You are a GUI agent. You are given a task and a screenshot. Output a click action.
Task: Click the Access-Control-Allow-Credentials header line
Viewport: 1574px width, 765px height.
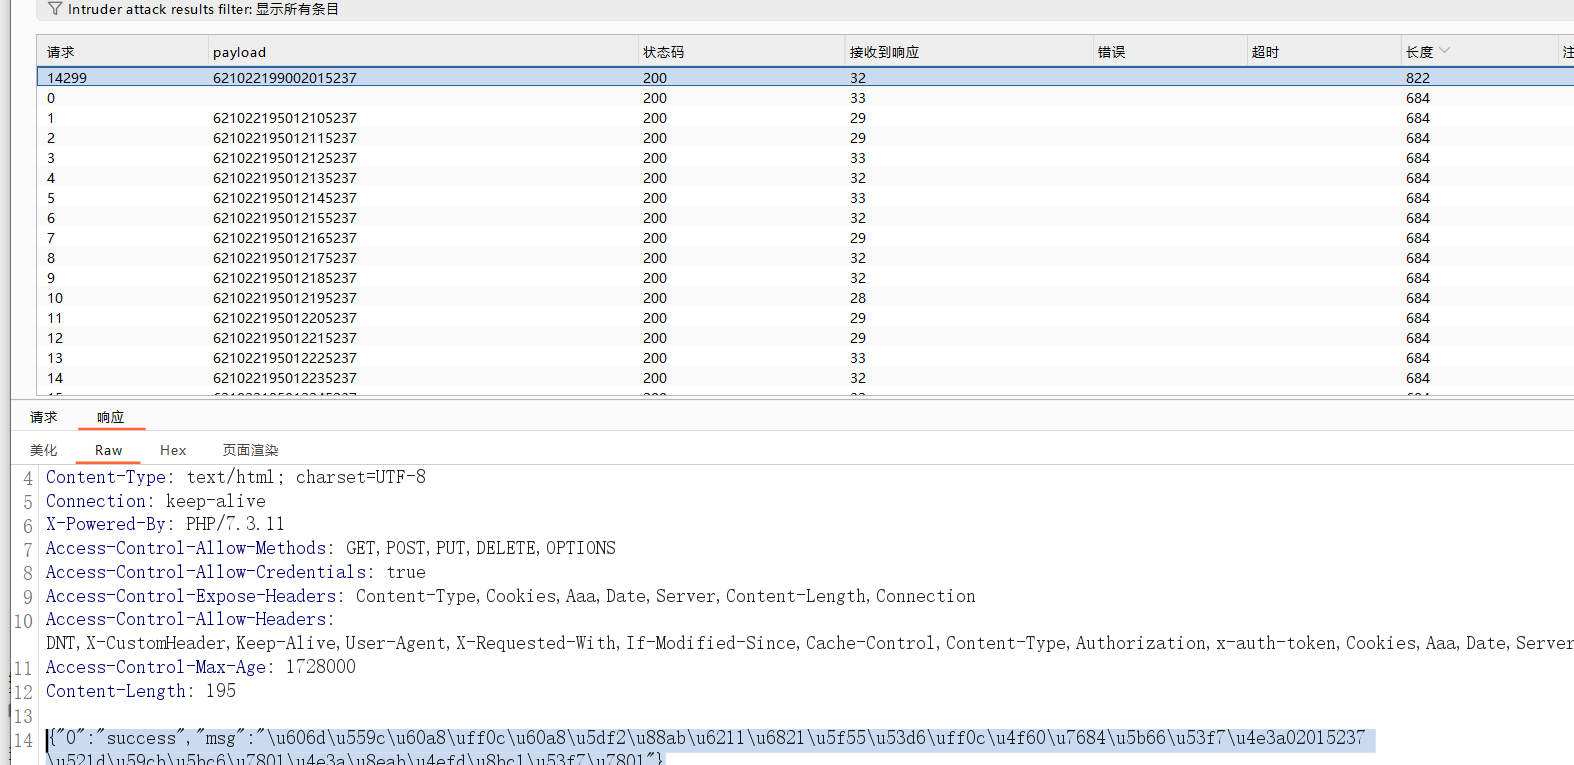236,572
